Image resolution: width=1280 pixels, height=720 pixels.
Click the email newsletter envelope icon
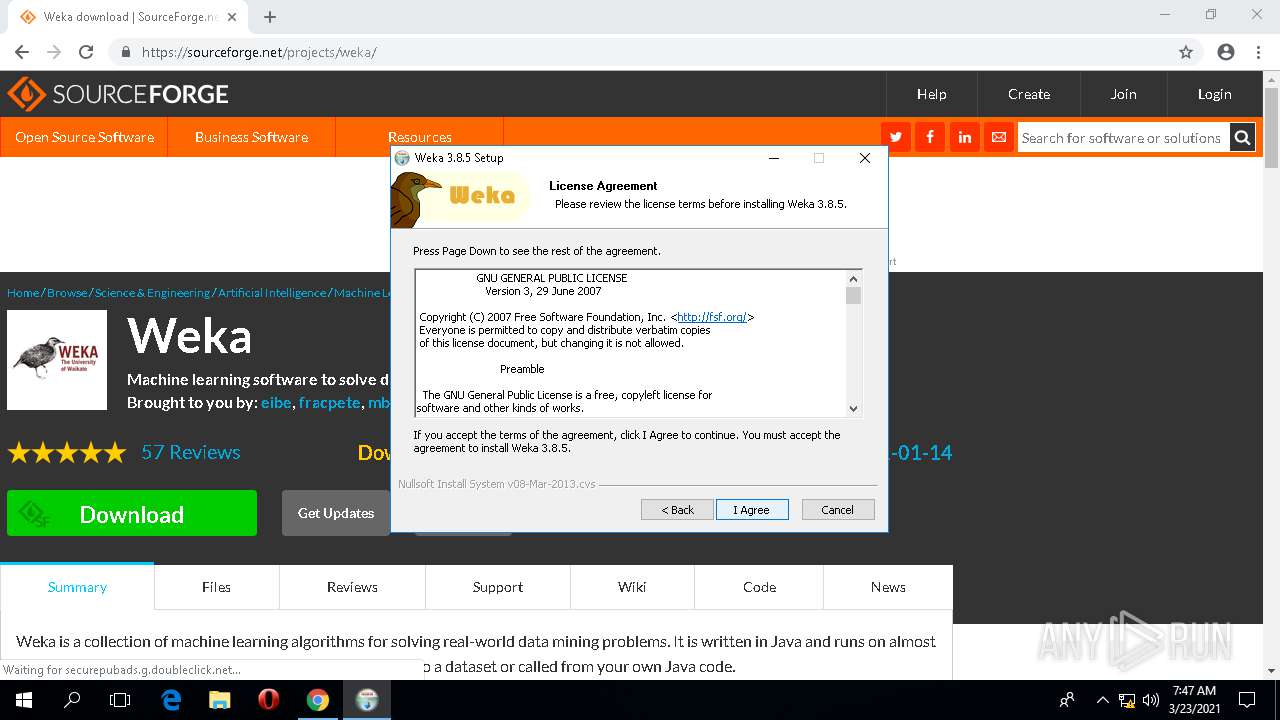pyautogui.click(x=998, y=137)
